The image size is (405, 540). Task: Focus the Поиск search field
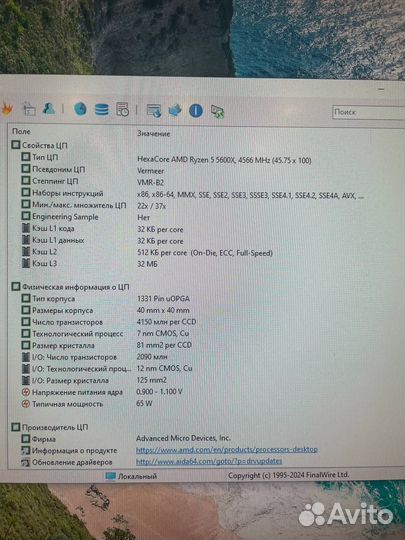pyautogui.click(x=368, y=112)
